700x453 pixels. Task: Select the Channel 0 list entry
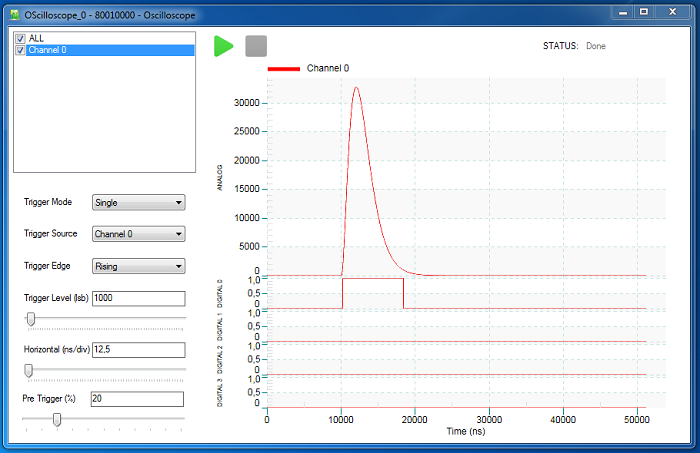(104, 50)
